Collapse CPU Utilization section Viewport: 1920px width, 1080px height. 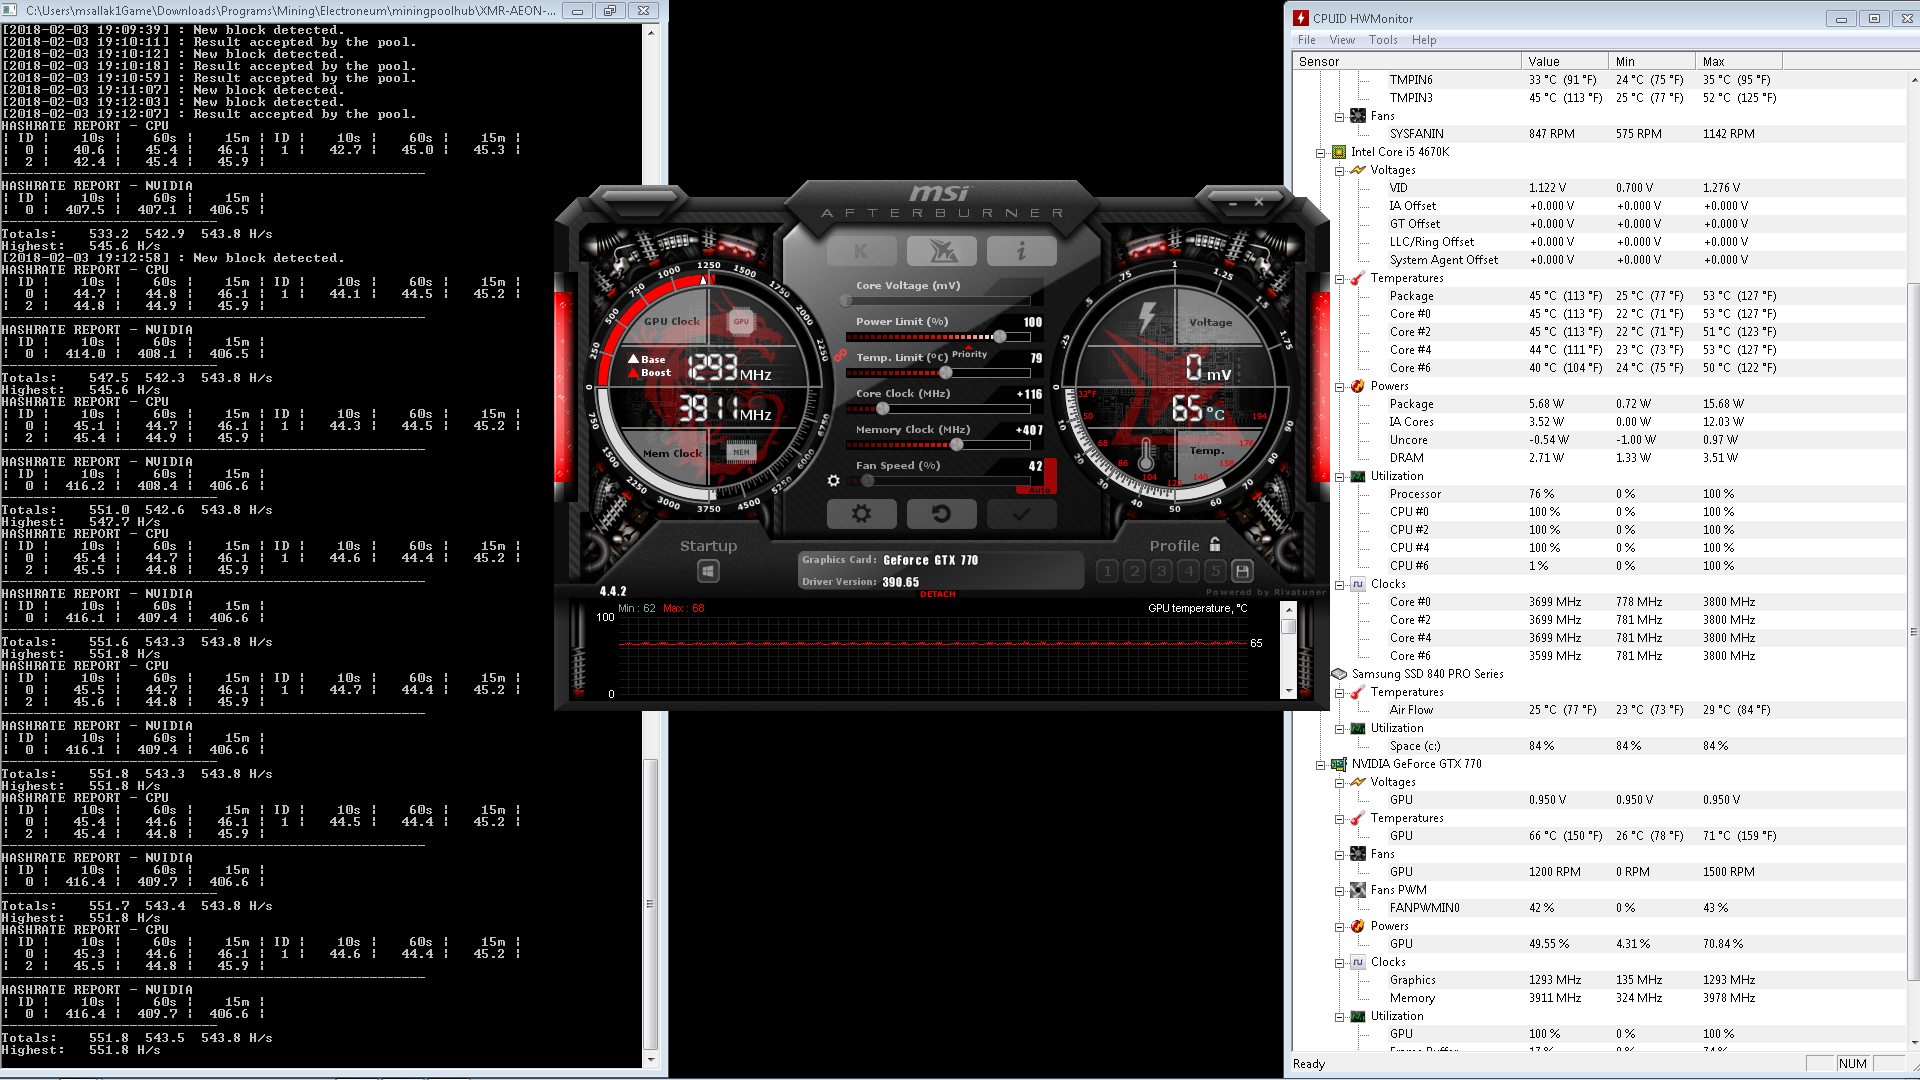[x=1339, y=477]
